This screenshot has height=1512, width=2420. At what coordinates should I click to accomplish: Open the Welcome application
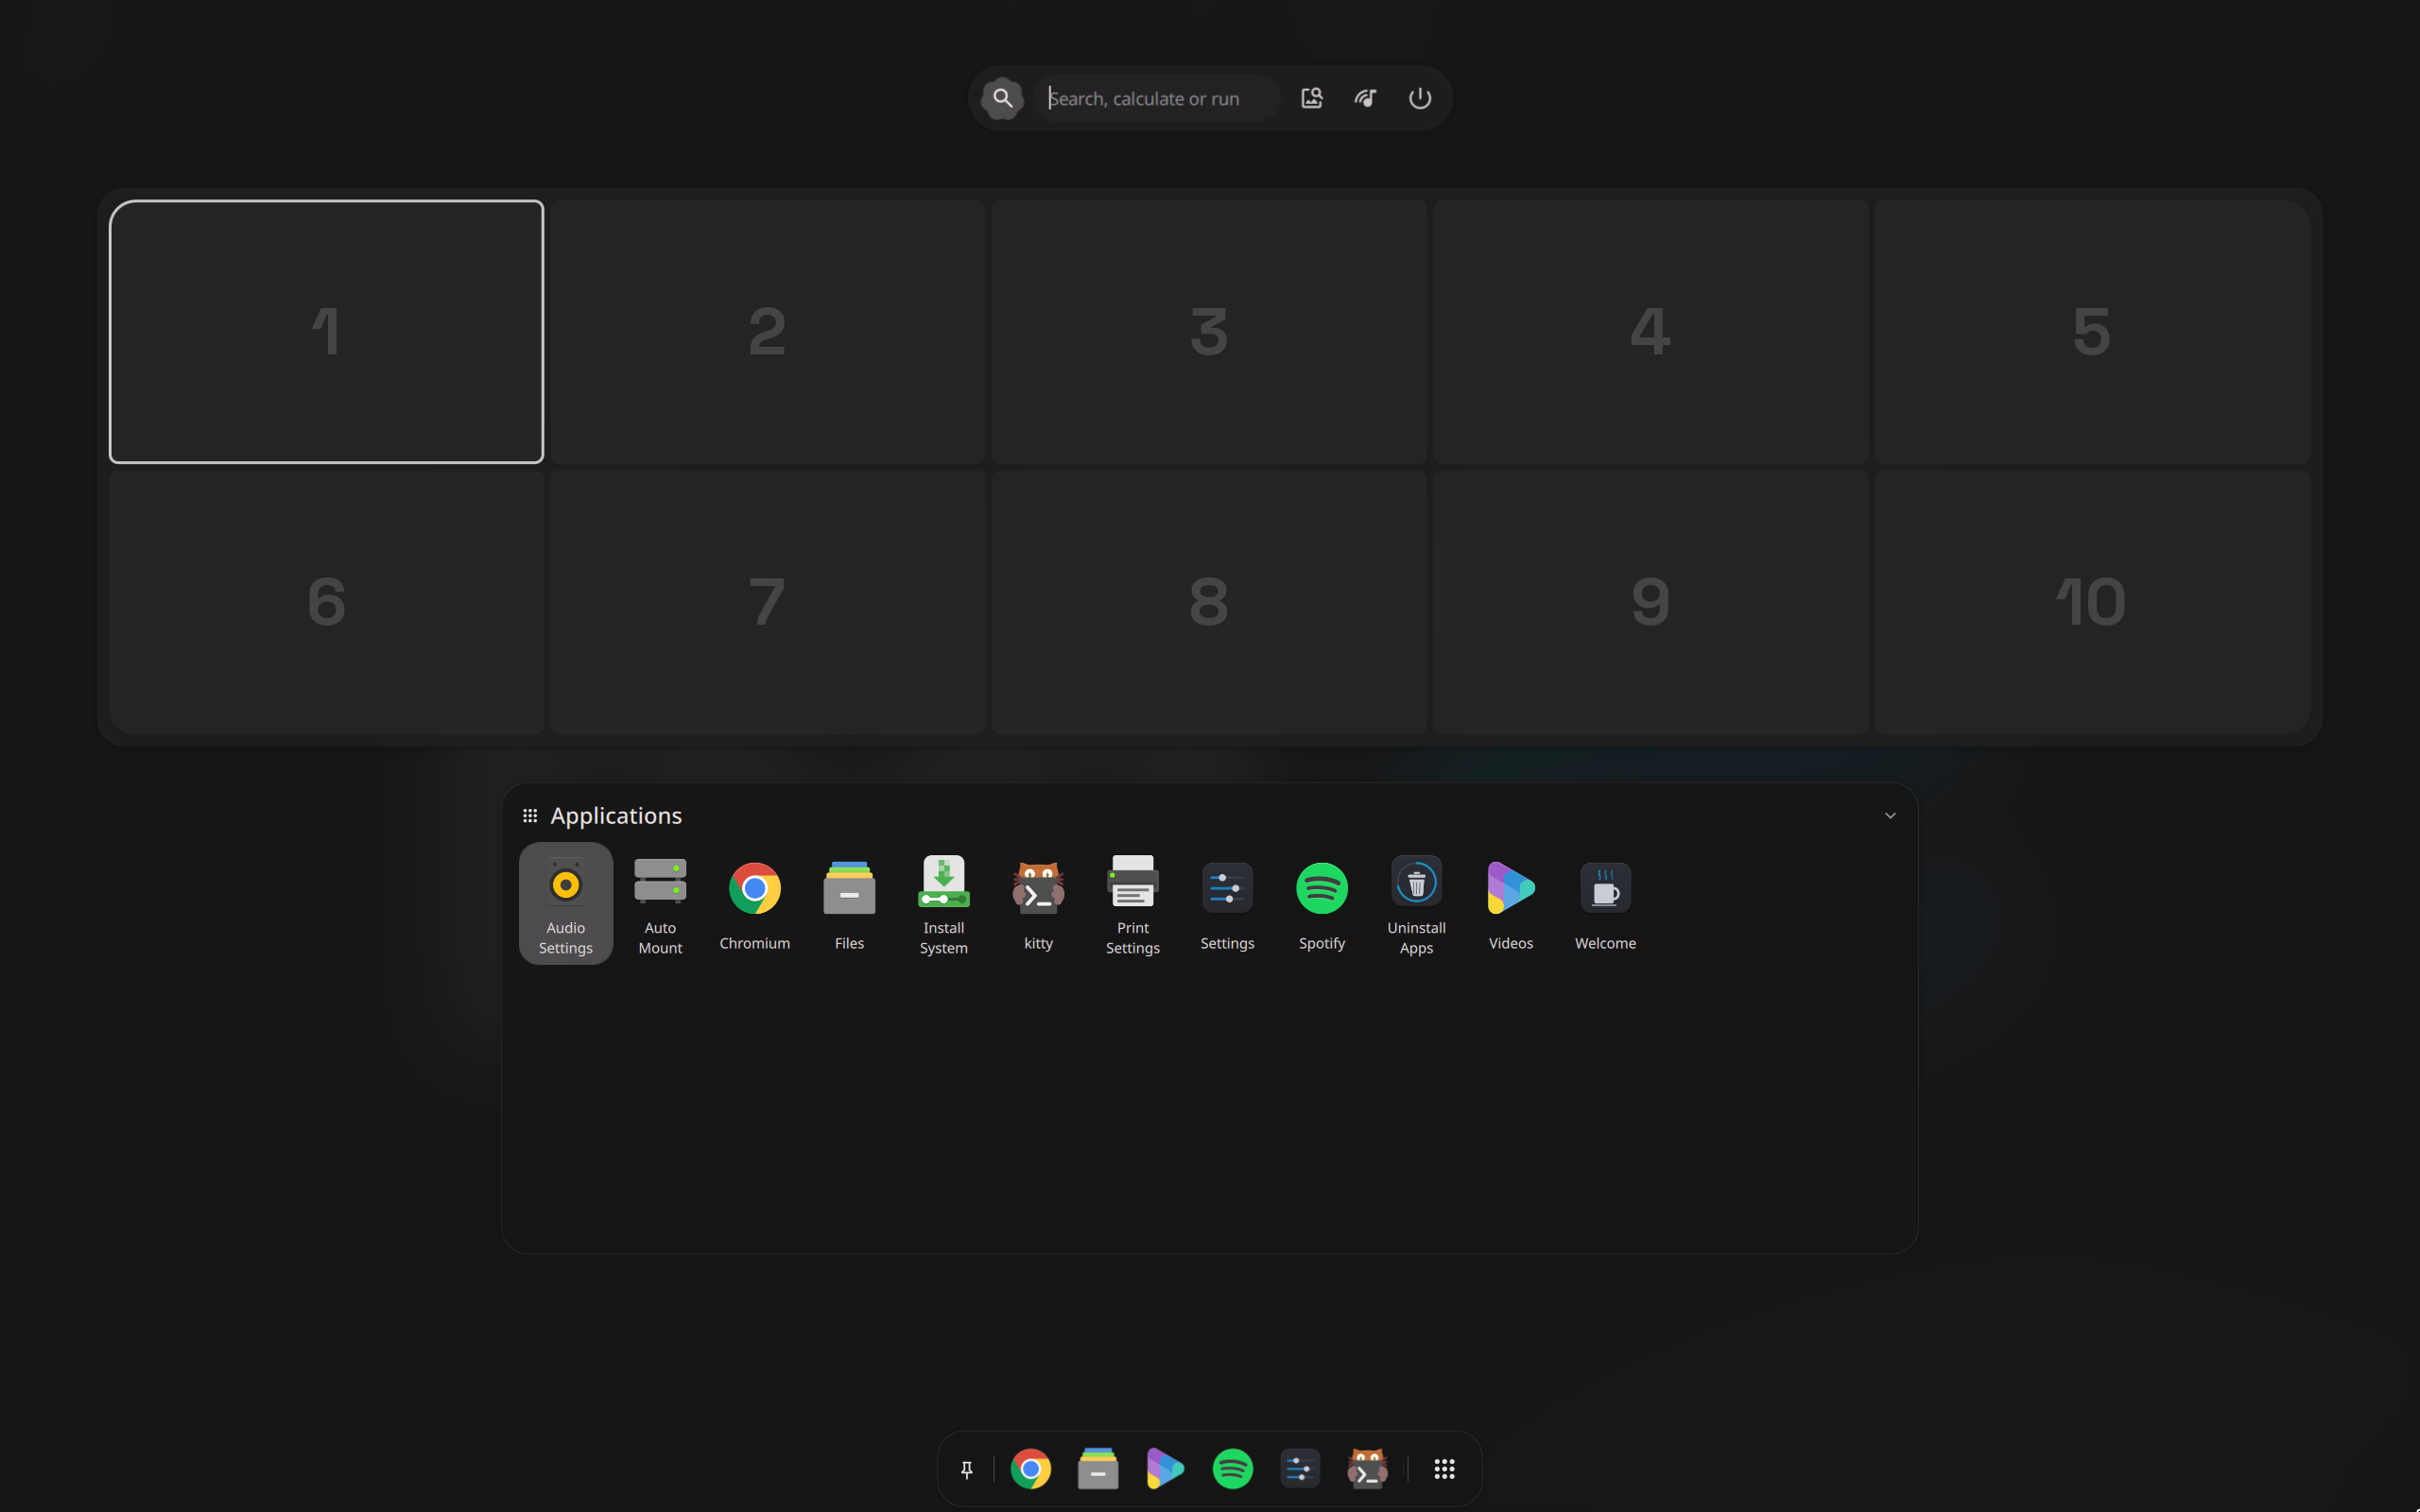1605,903
